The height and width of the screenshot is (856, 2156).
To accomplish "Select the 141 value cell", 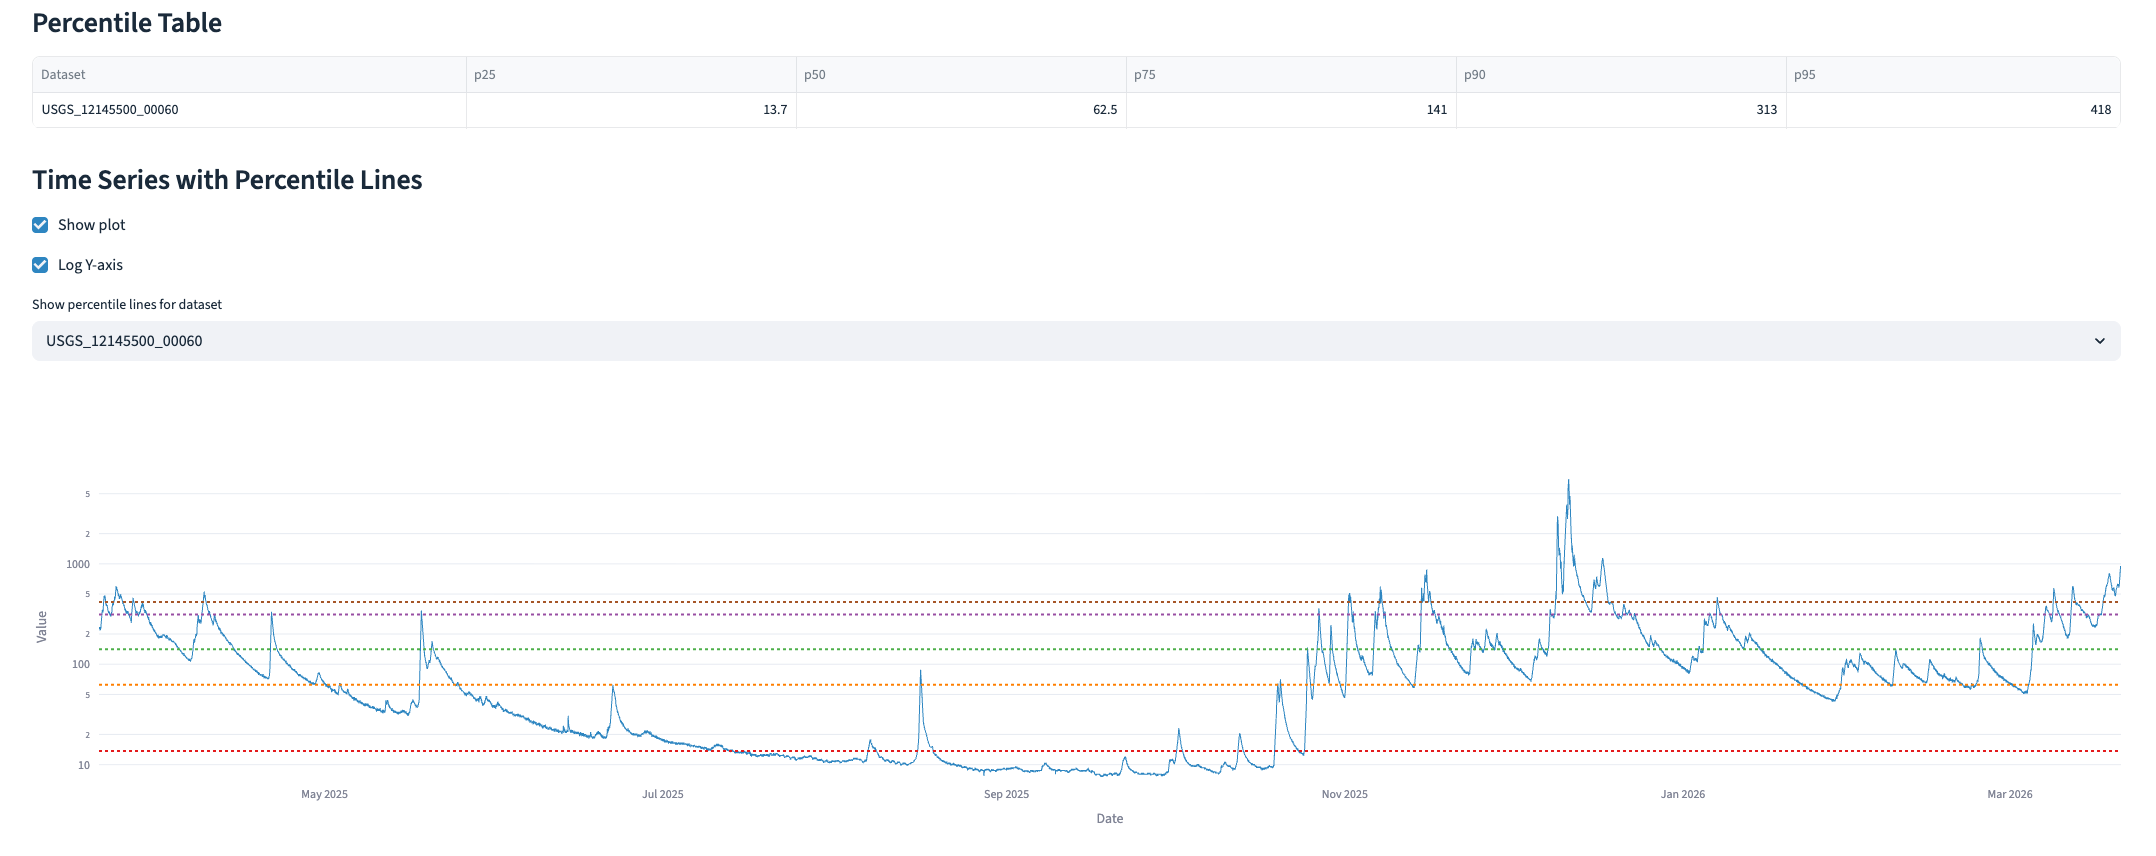I will point(1291,110).
